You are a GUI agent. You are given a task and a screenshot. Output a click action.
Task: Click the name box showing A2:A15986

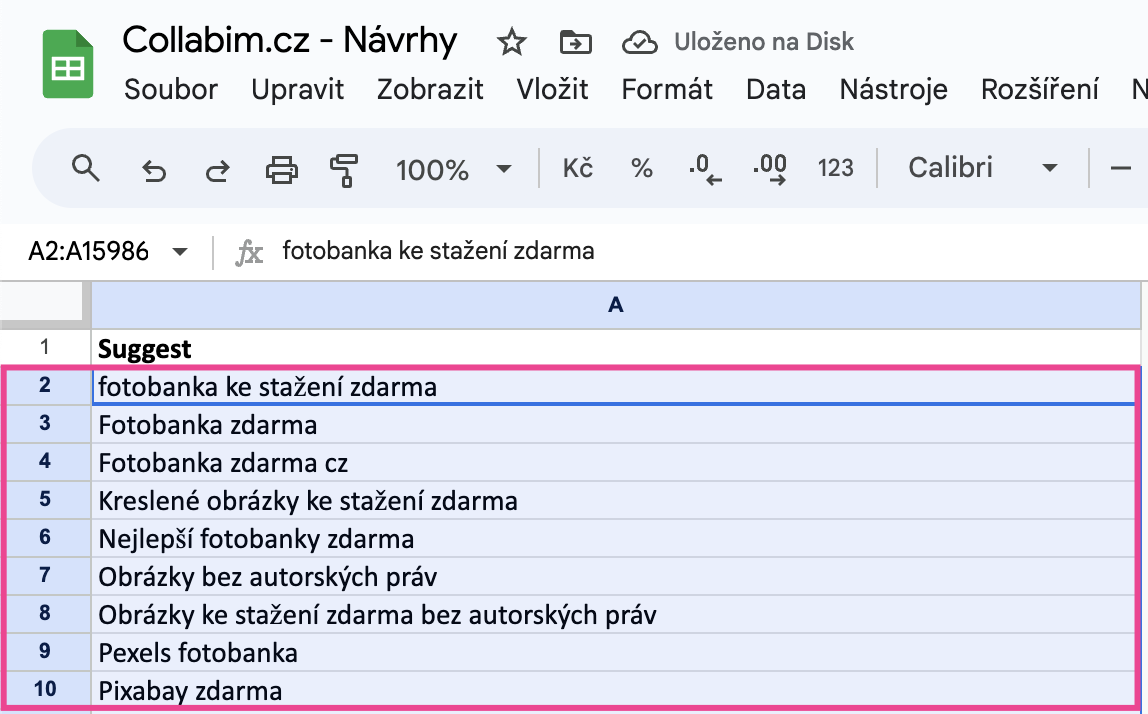tap(89, 252)
